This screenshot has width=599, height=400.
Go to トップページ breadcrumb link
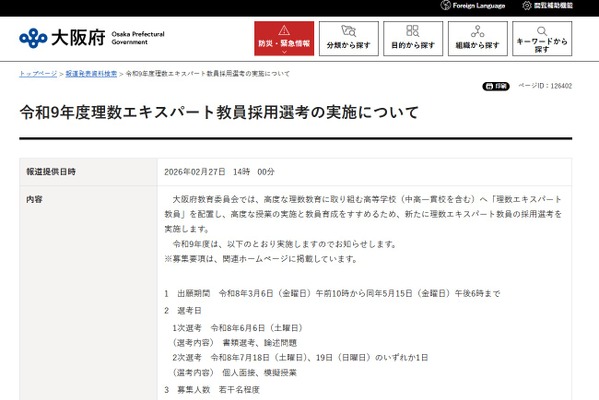pos(38,74)
